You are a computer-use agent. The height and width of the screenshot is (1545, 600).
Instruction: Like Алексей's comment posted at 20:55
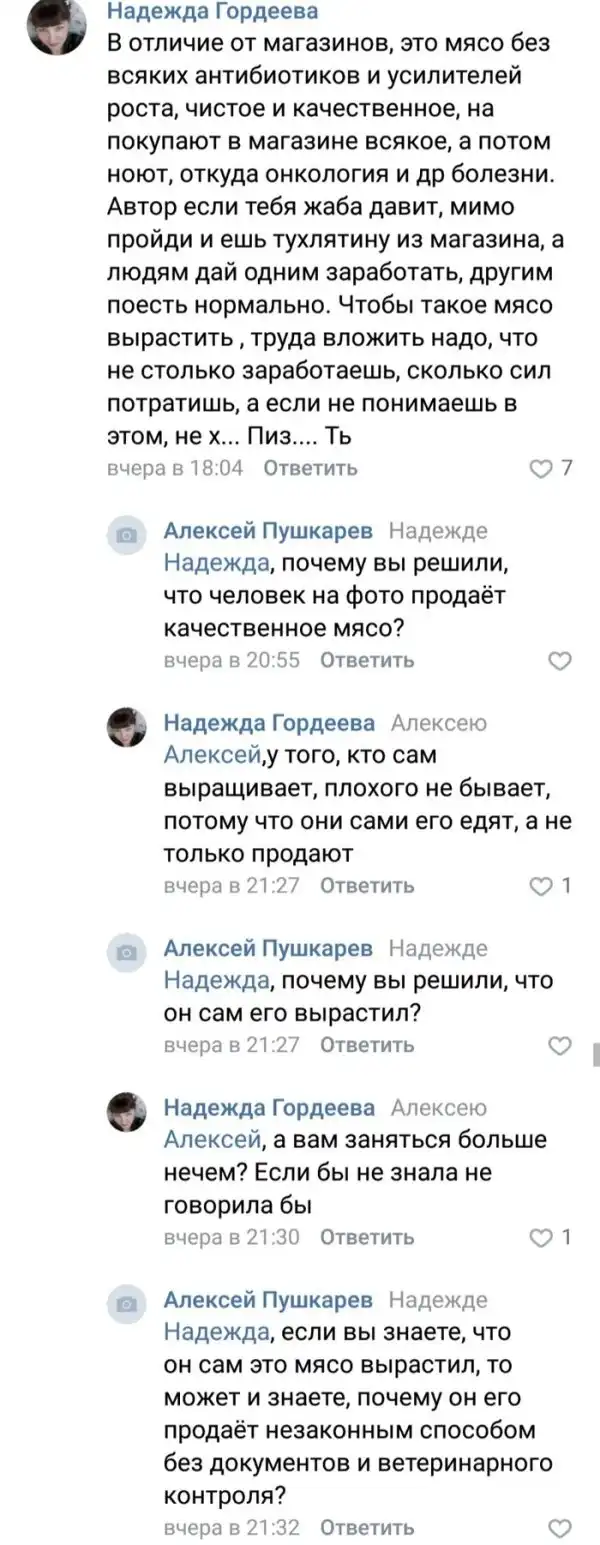pos(561,660)
